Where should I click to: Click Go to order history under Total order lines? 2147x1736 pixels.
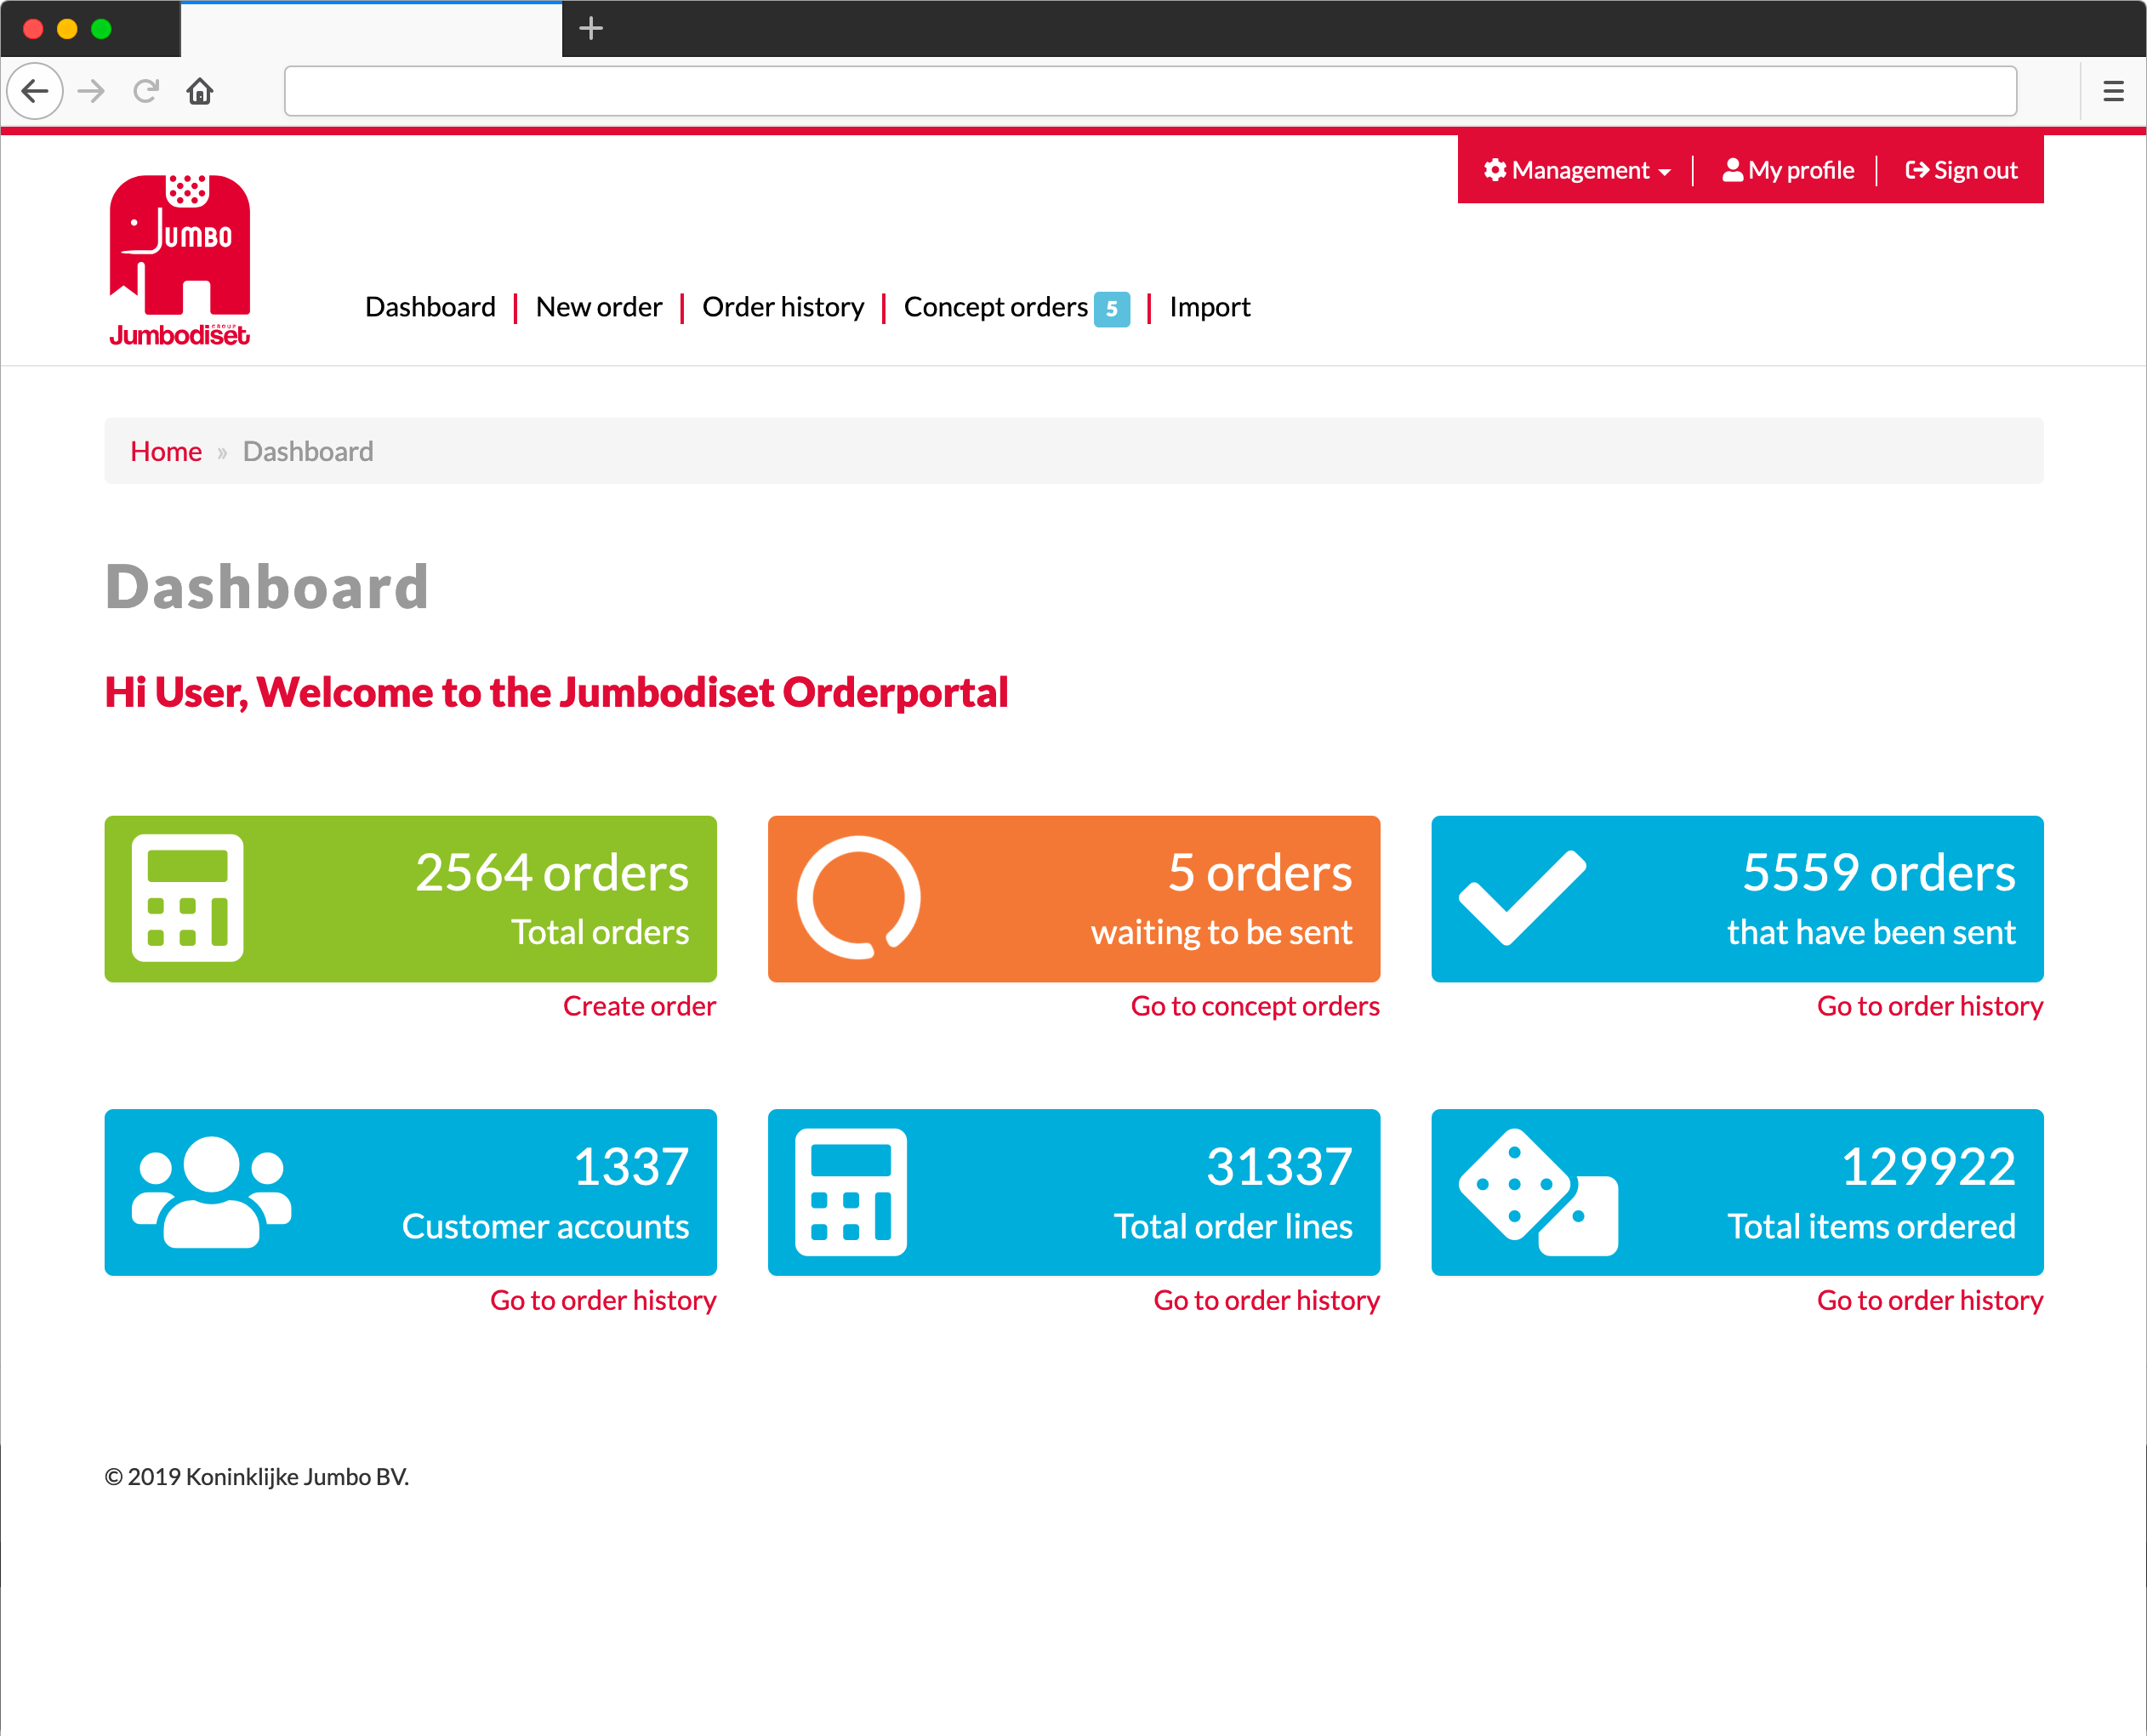(x=1267, y=1300)
